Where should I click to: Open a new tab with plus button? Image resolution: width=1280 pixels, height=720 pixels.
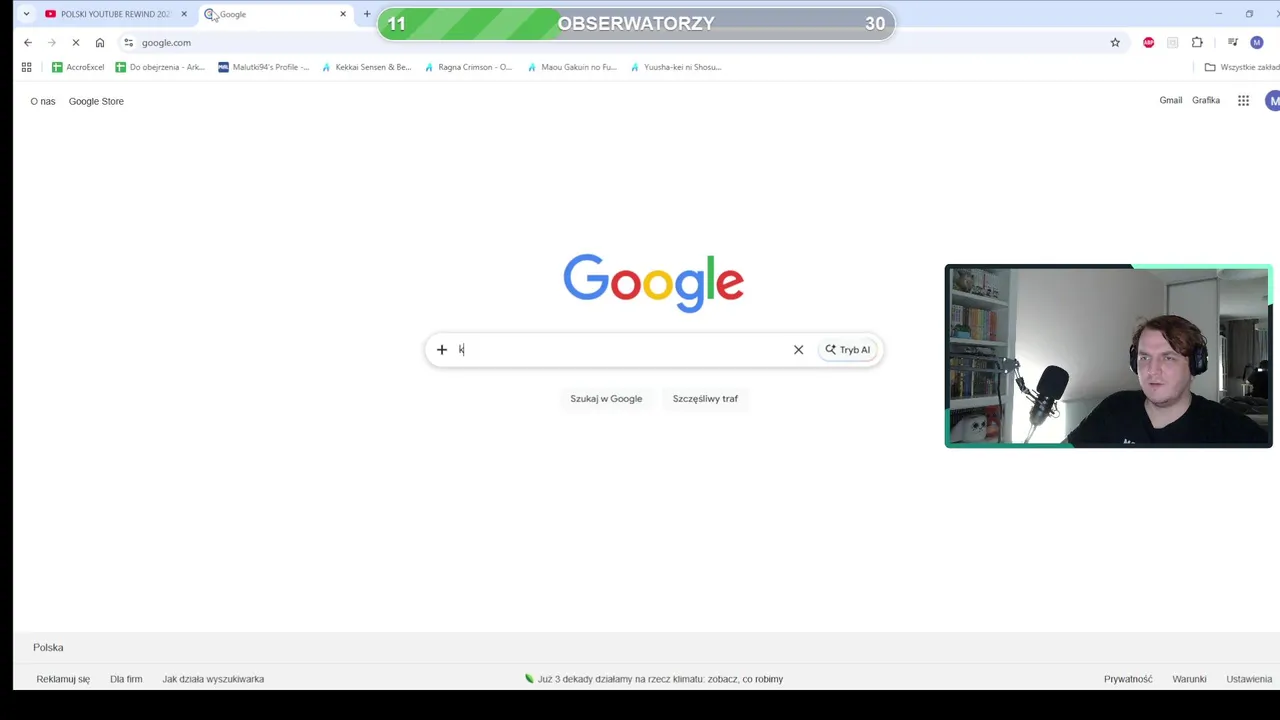click(x=367, y=14)
